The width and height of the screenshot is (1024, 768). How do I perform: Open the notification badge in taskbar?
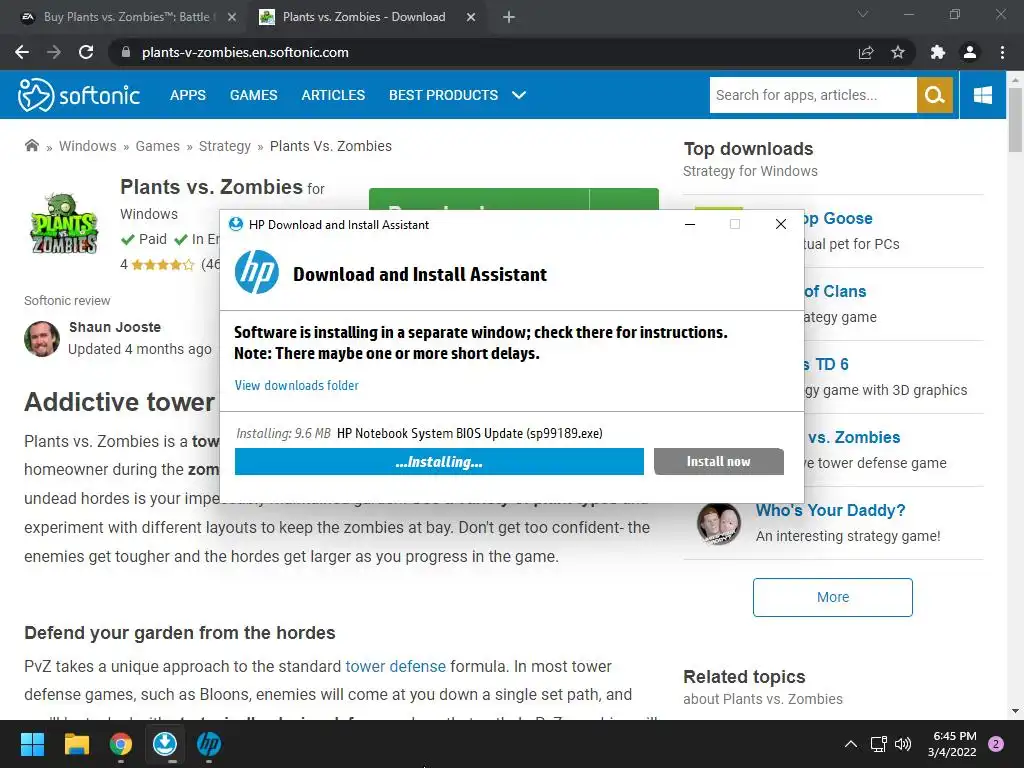[996, 744]
